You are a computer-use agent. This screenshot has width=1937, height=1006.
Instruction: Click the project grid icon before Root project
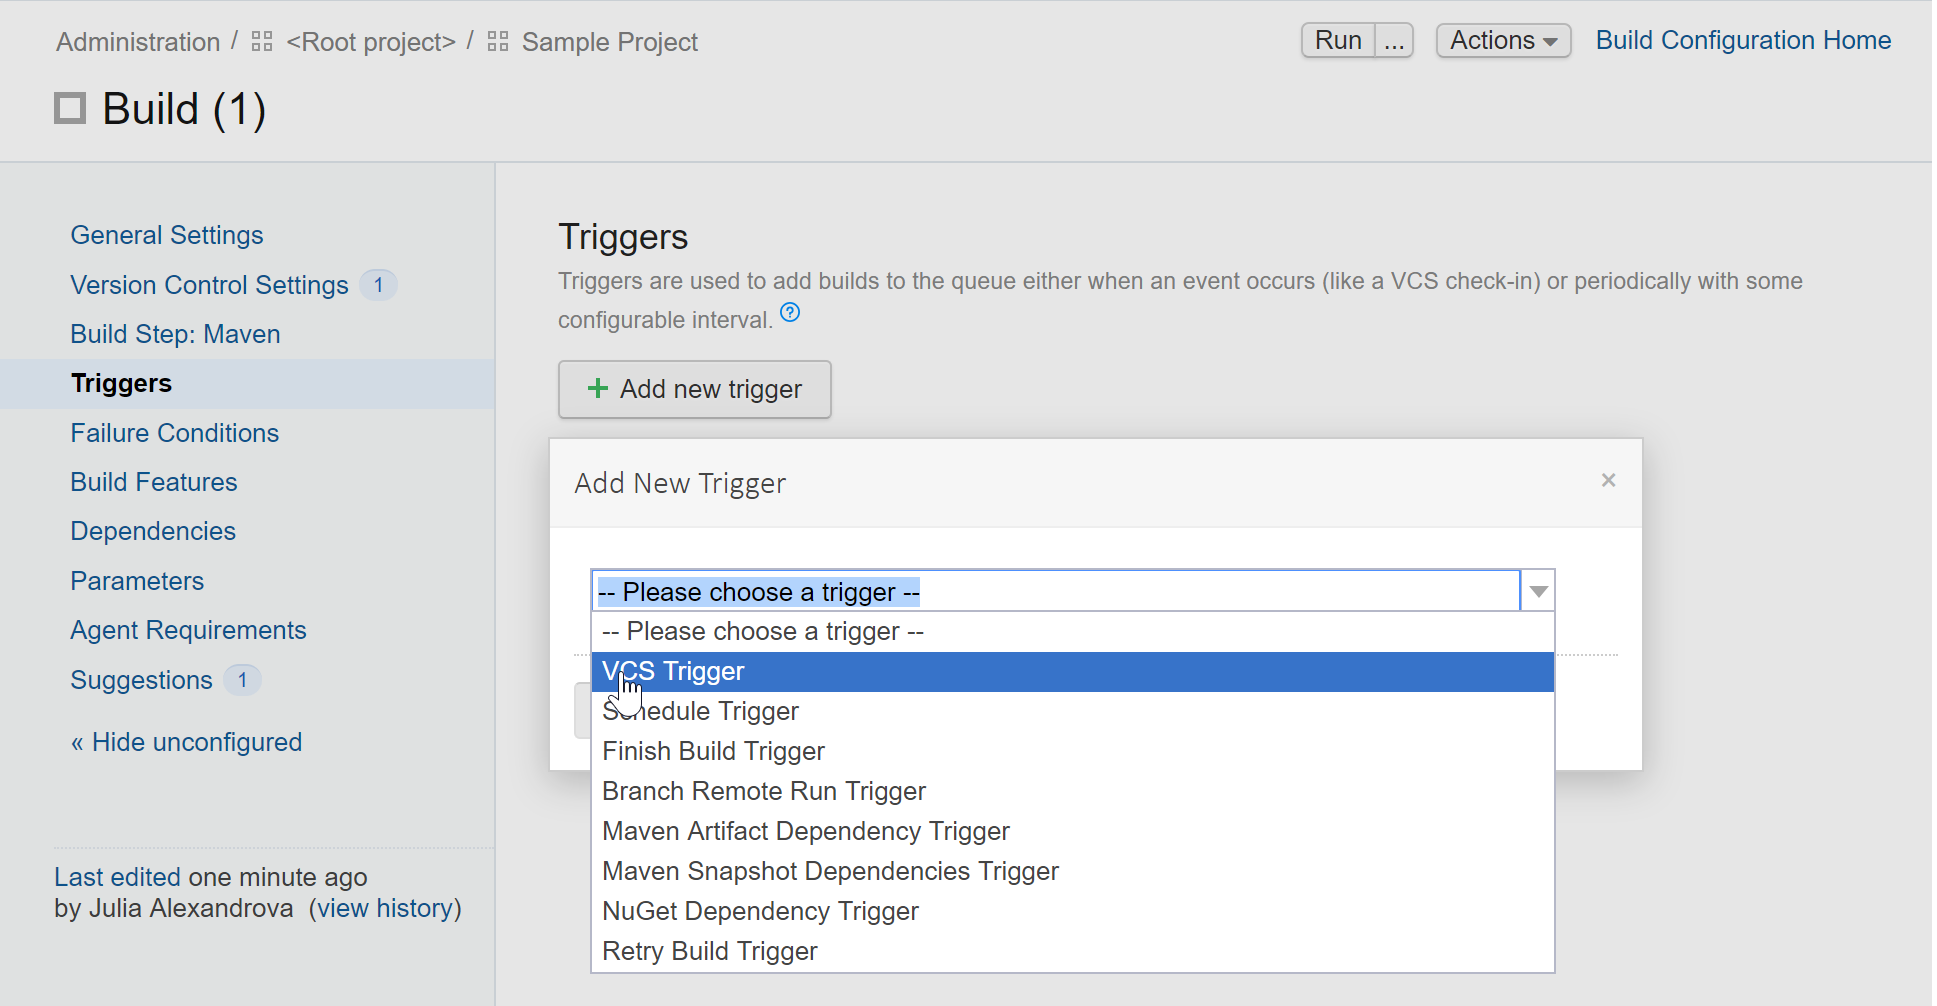pyautogui.click(x=260, y=41)
